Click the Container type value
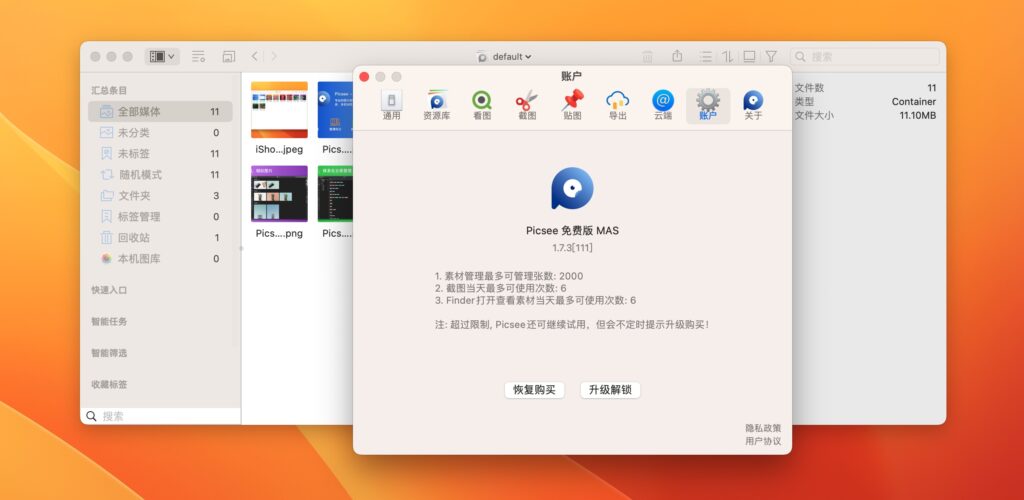The image size is (1024, 500). coord(914,102)
